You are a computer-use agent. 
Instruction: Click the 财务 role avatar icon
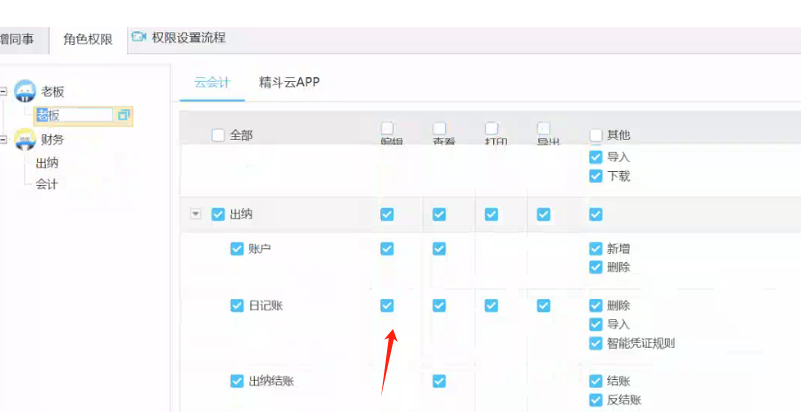tap(25, 139)
